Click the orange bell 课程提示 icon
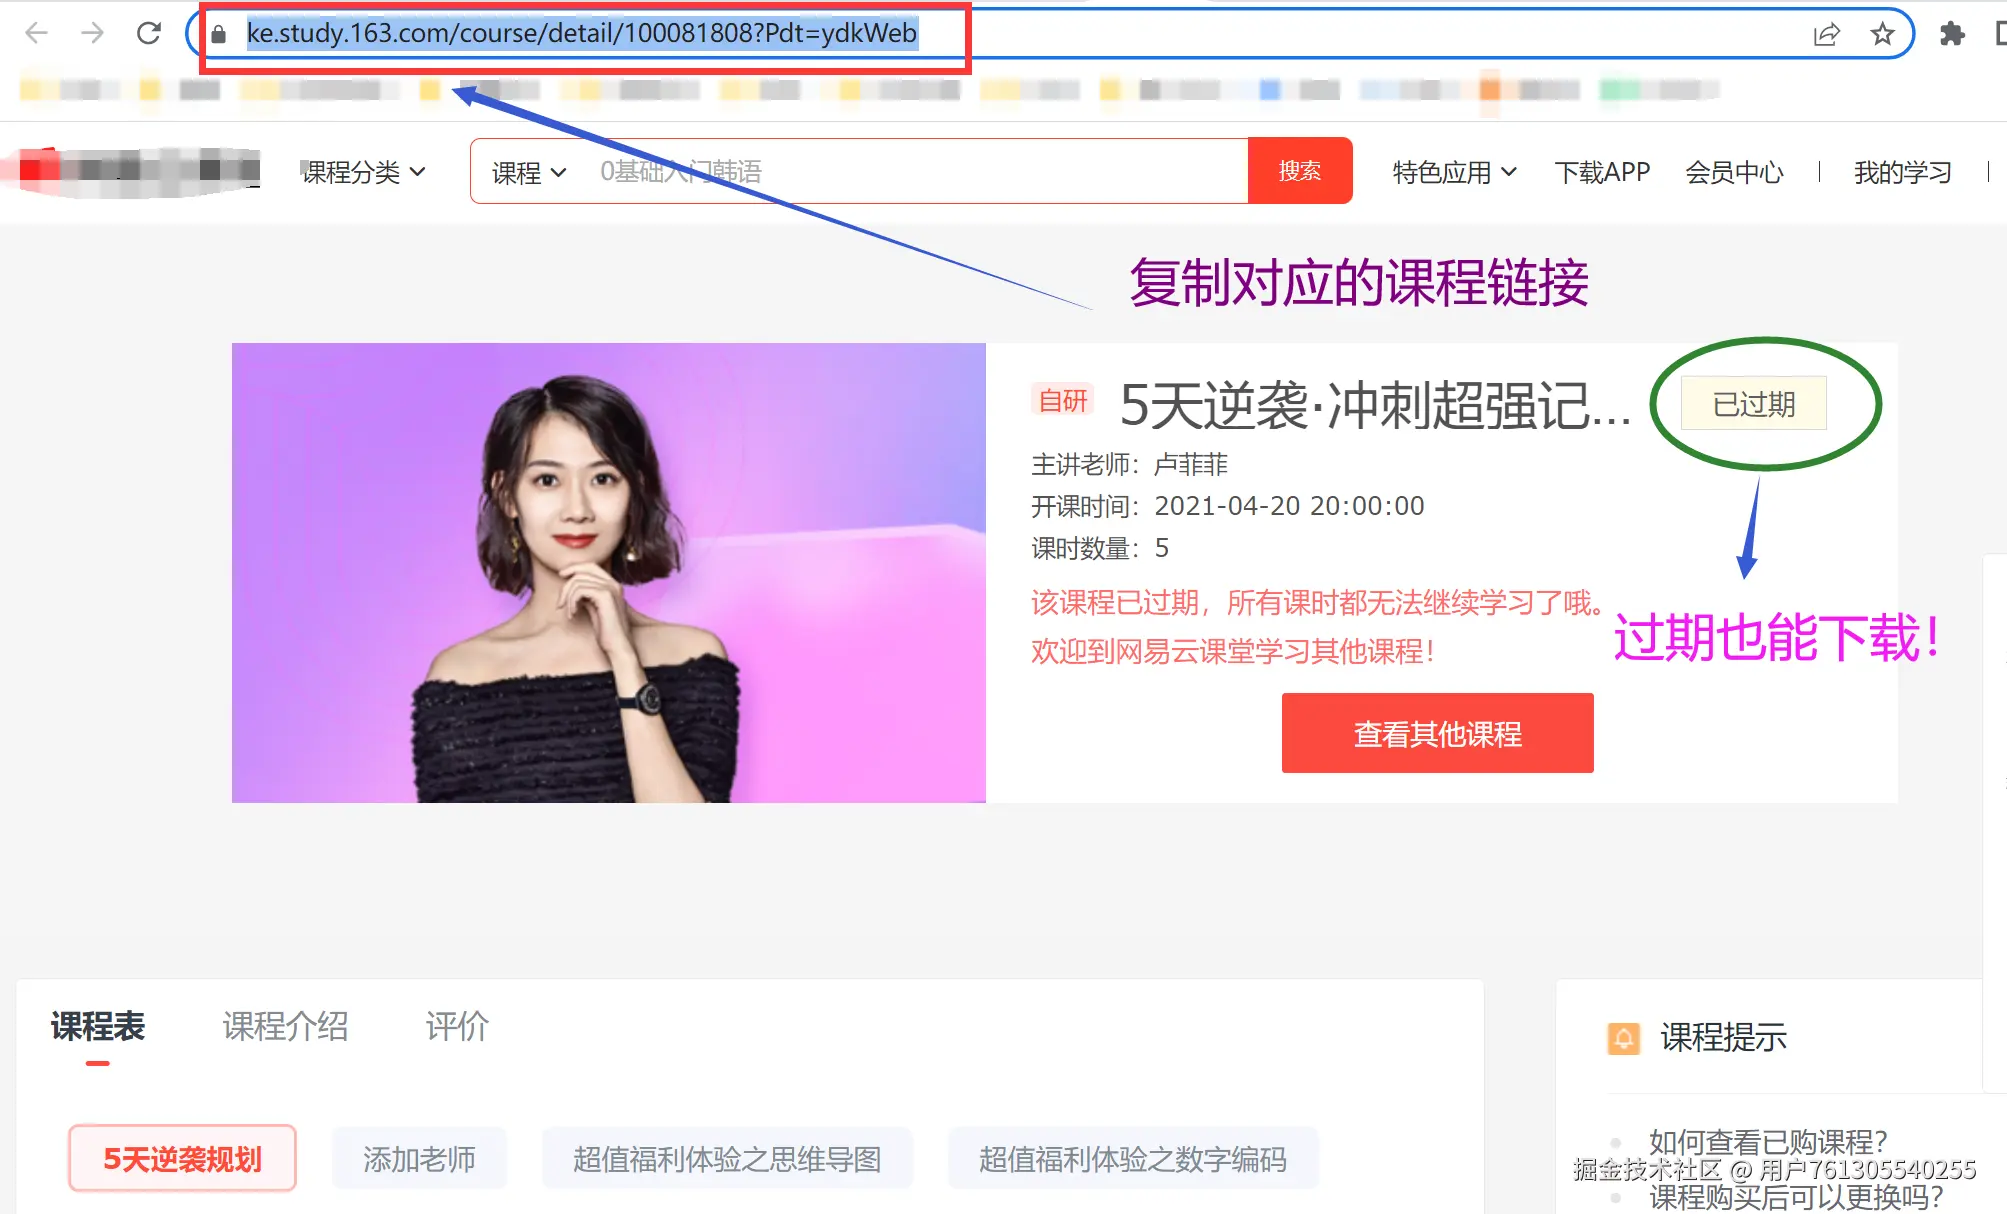The height and width of the screenshot is (1214, 2007). tap(1623, 1038)
